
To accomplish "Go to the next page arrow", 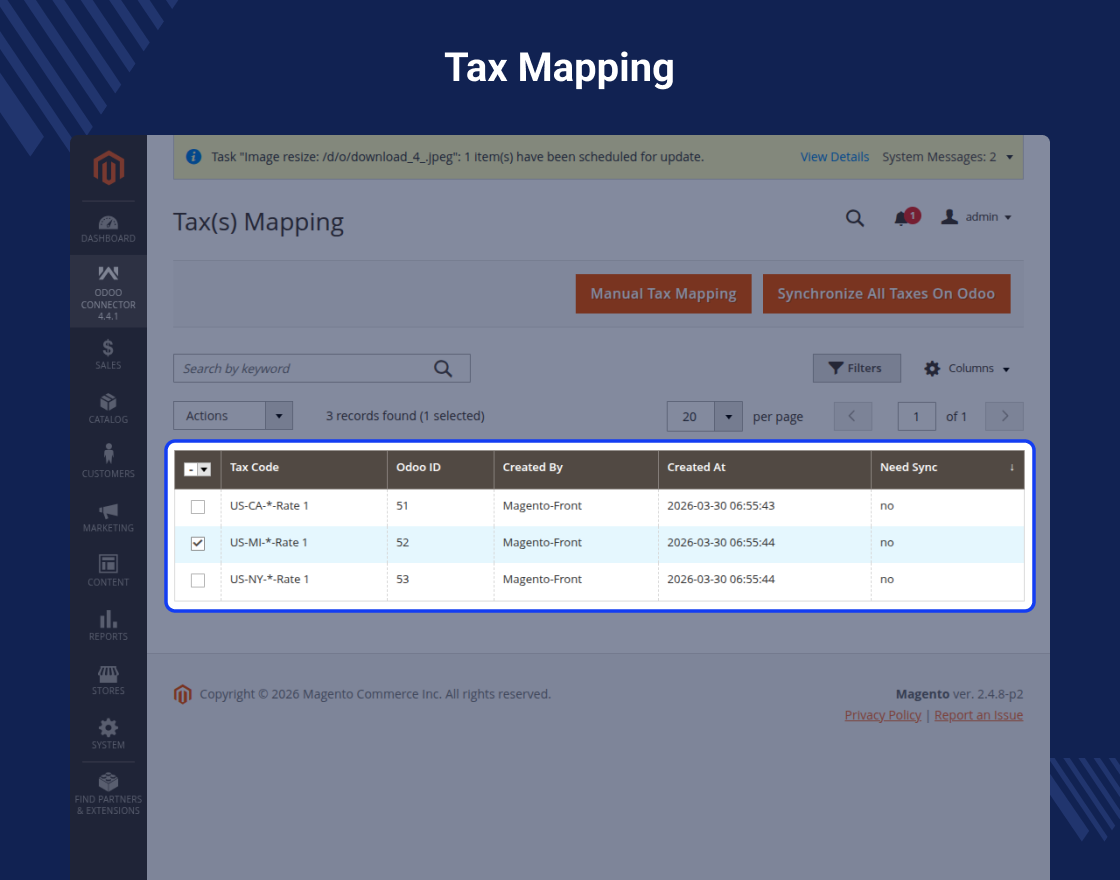I will 1004,416.
